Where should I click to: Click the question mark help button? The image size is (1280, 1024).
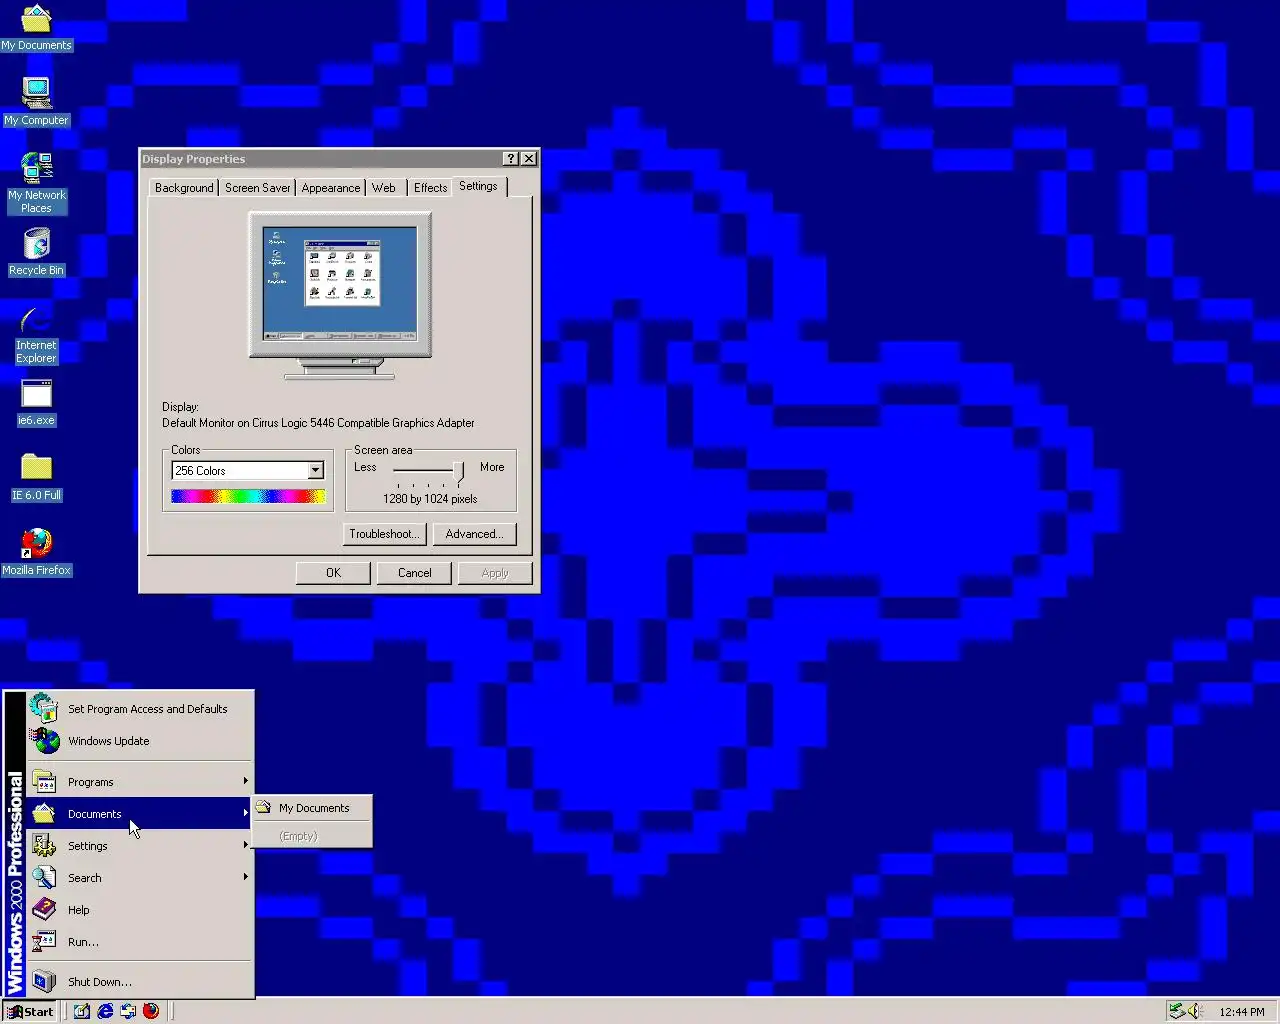510,159
